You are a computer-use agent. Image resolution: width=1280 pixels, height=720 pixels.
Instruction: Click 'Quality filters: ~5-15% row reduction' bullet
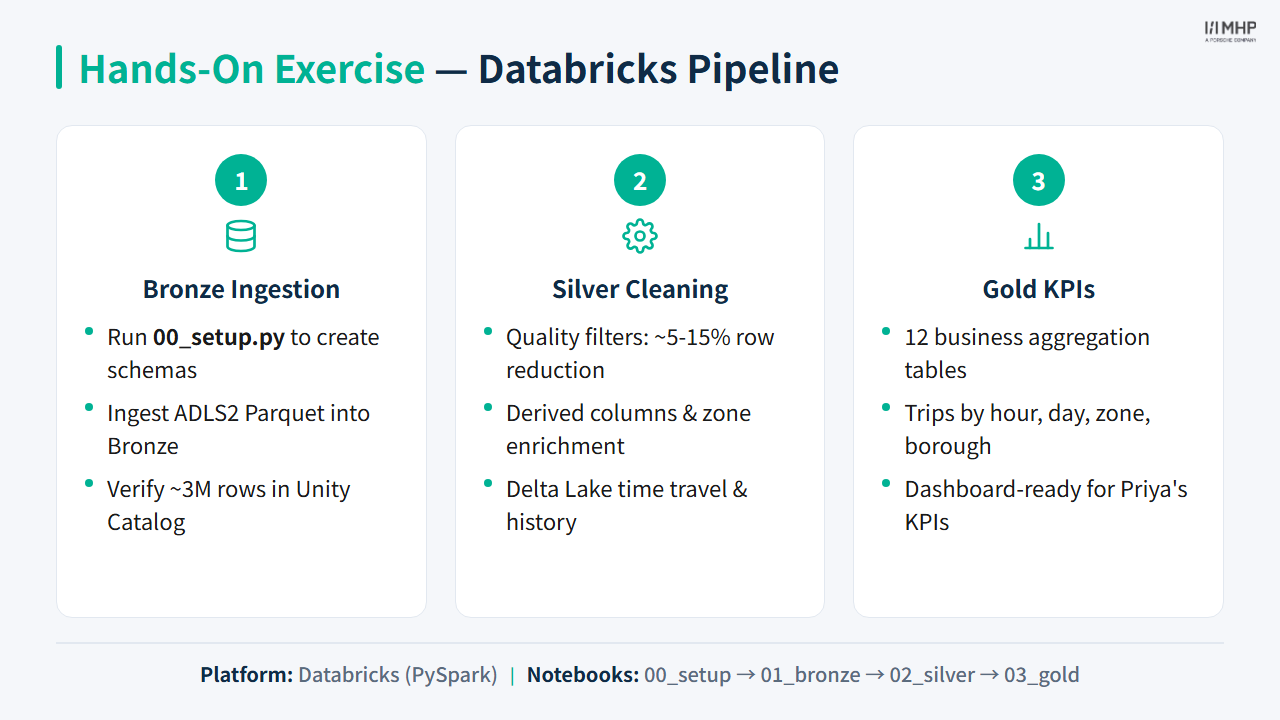[640, 353]
